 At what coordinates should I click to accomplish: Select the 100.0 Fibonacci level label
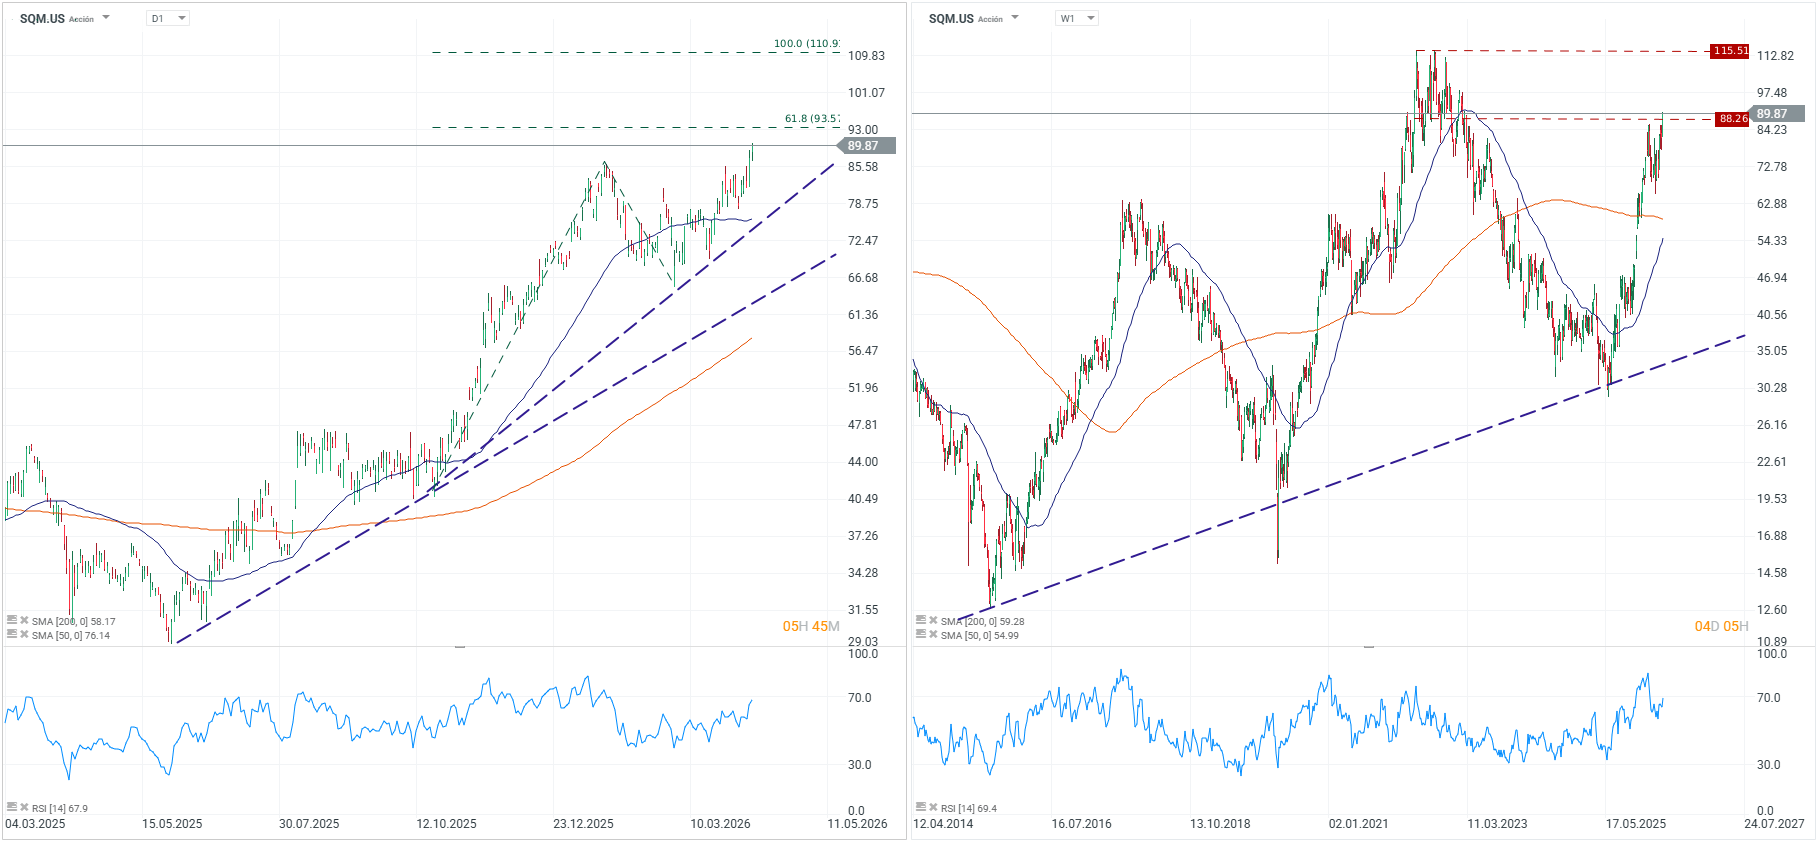(806, 44)
